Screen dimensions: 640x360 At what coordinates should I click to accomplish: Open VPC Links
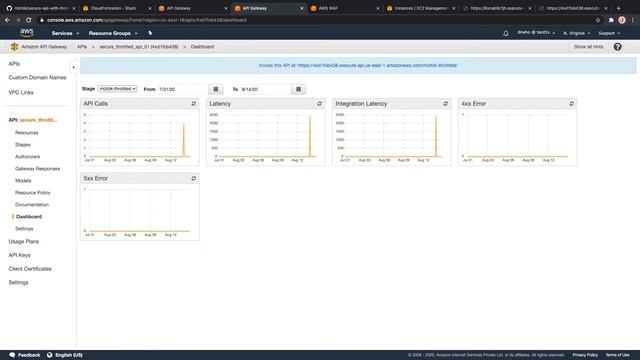tap(21, 93)
